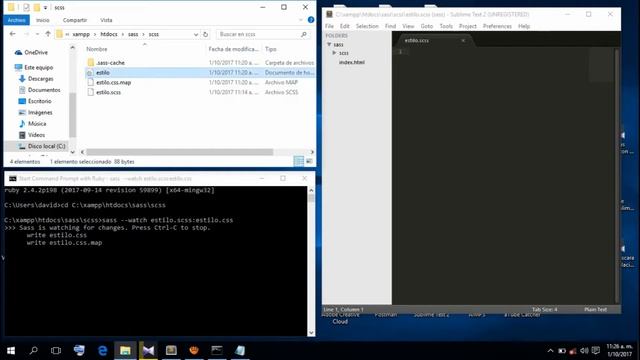Click the Command Prompt scroll-down arrow
Image resolution: width=640 pixels, height=360 pixels.
click(x=311, y=333)
